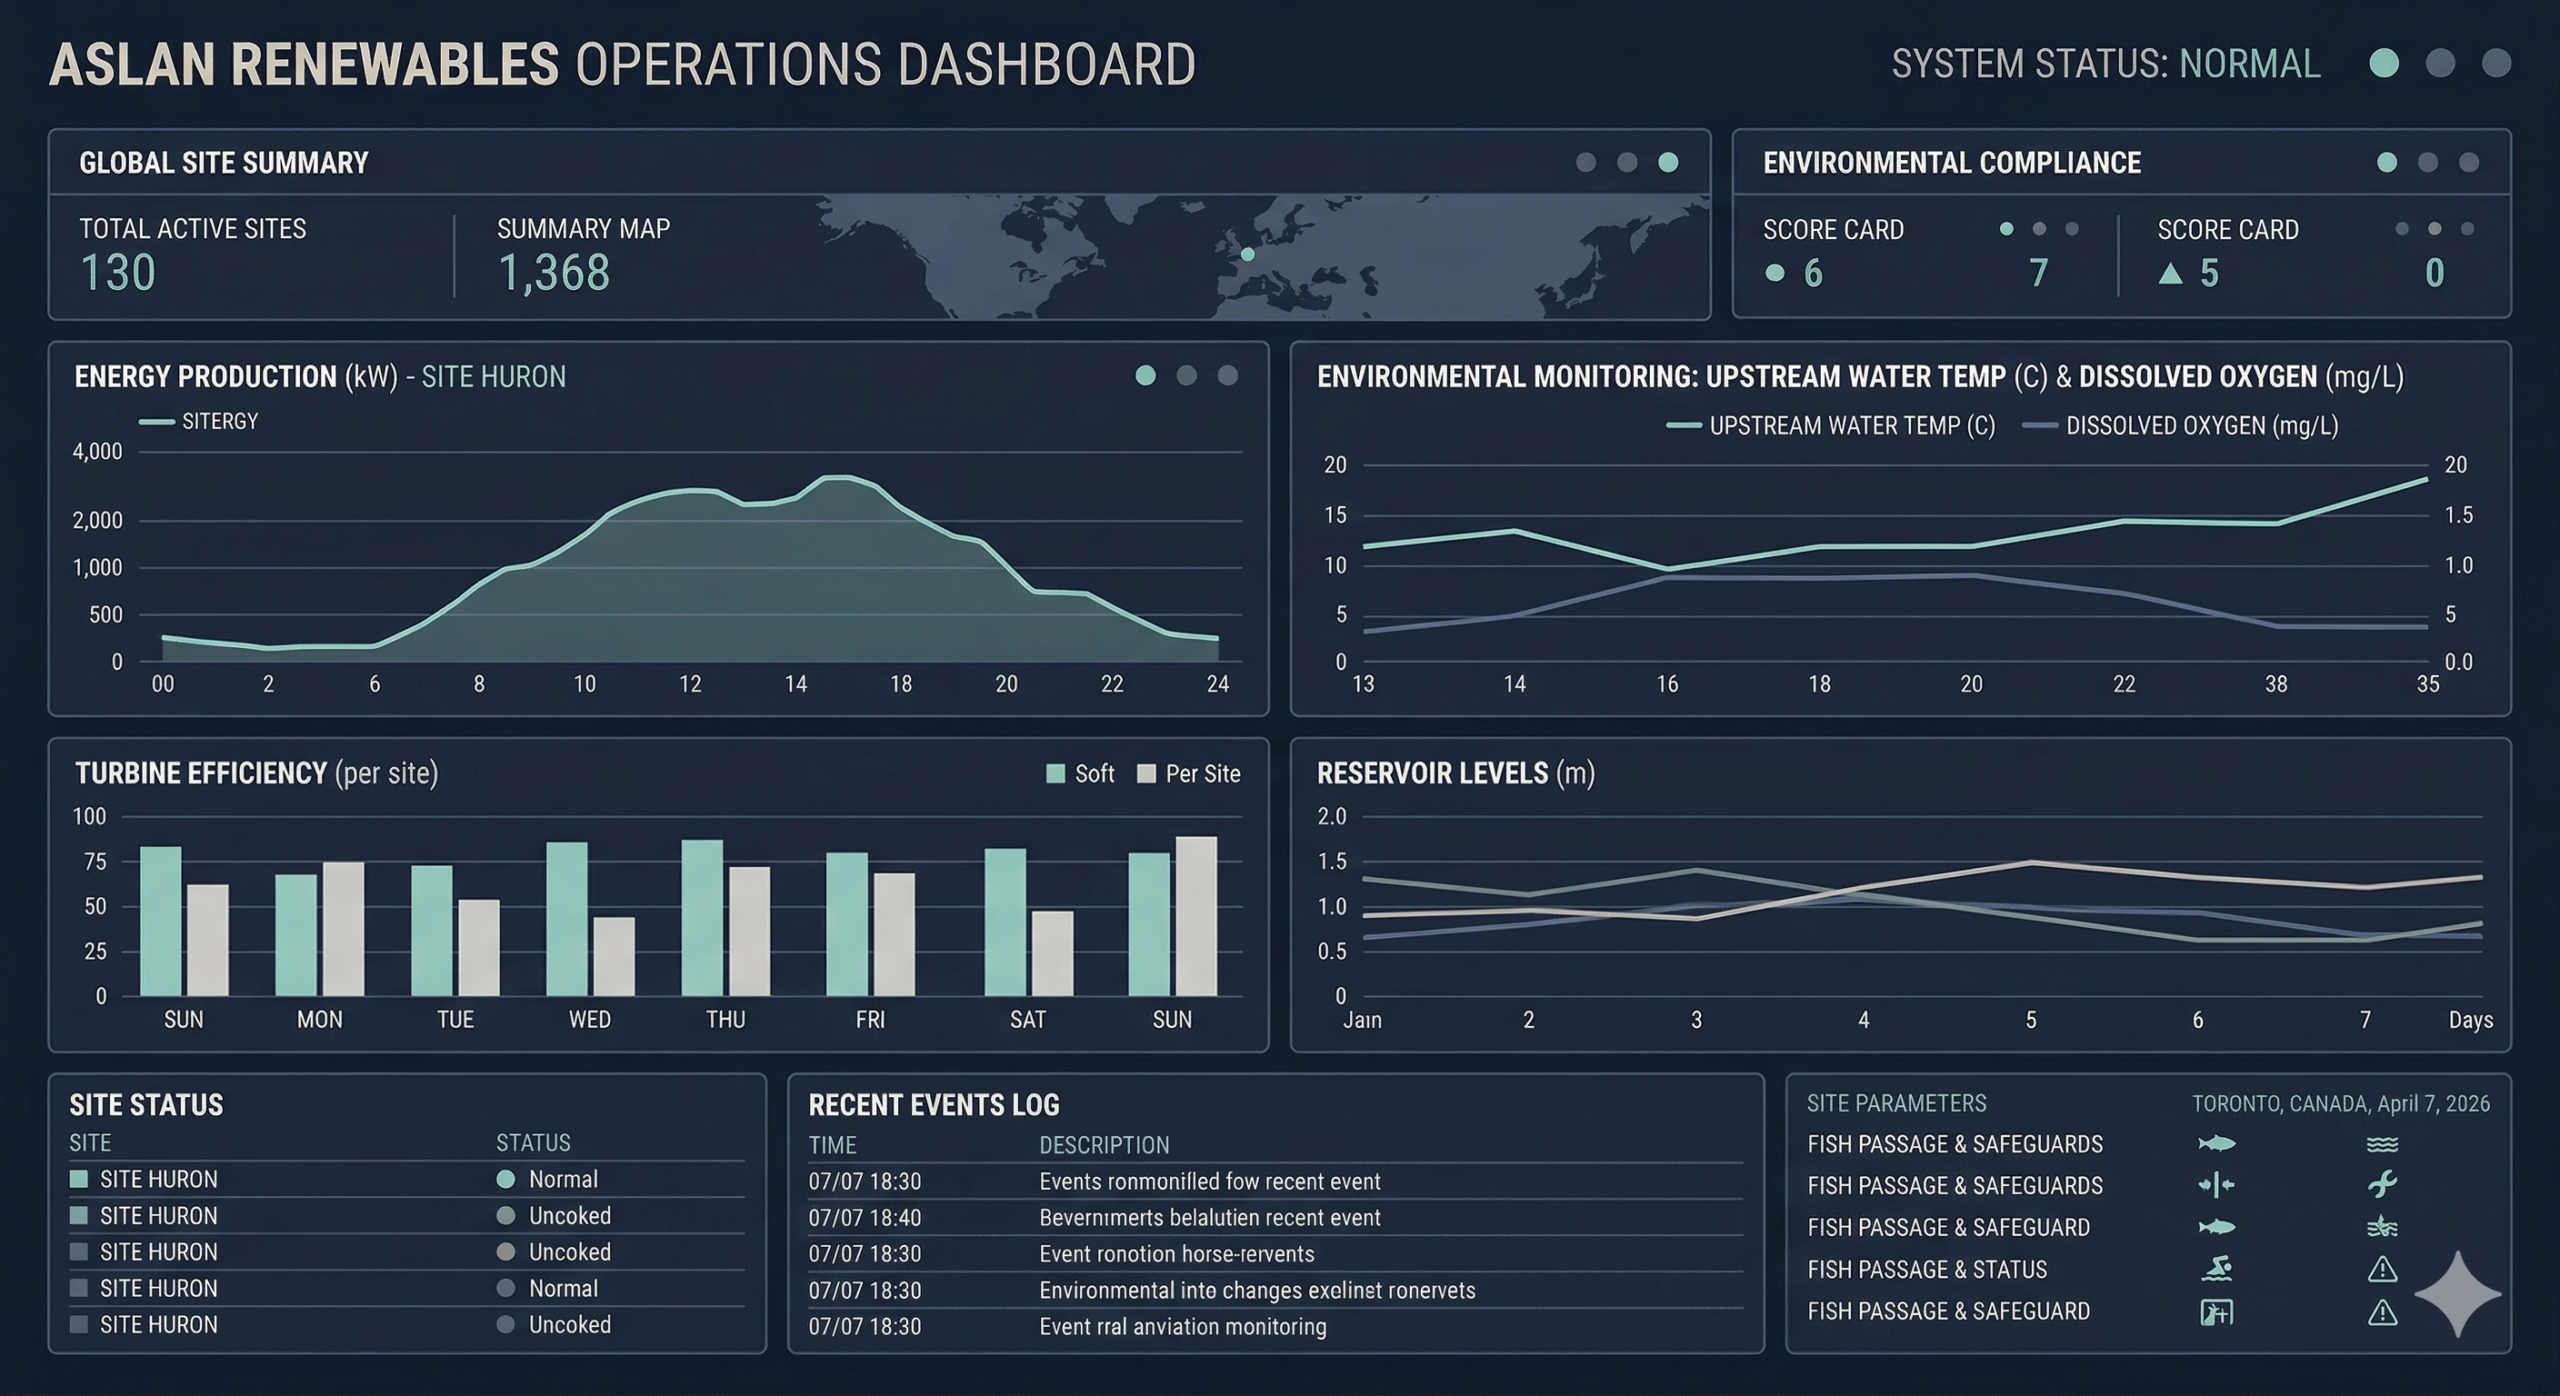Open the framed fish icon on the last safeguard row
This screenshot has width=2560, height=1396.
2217,1311
